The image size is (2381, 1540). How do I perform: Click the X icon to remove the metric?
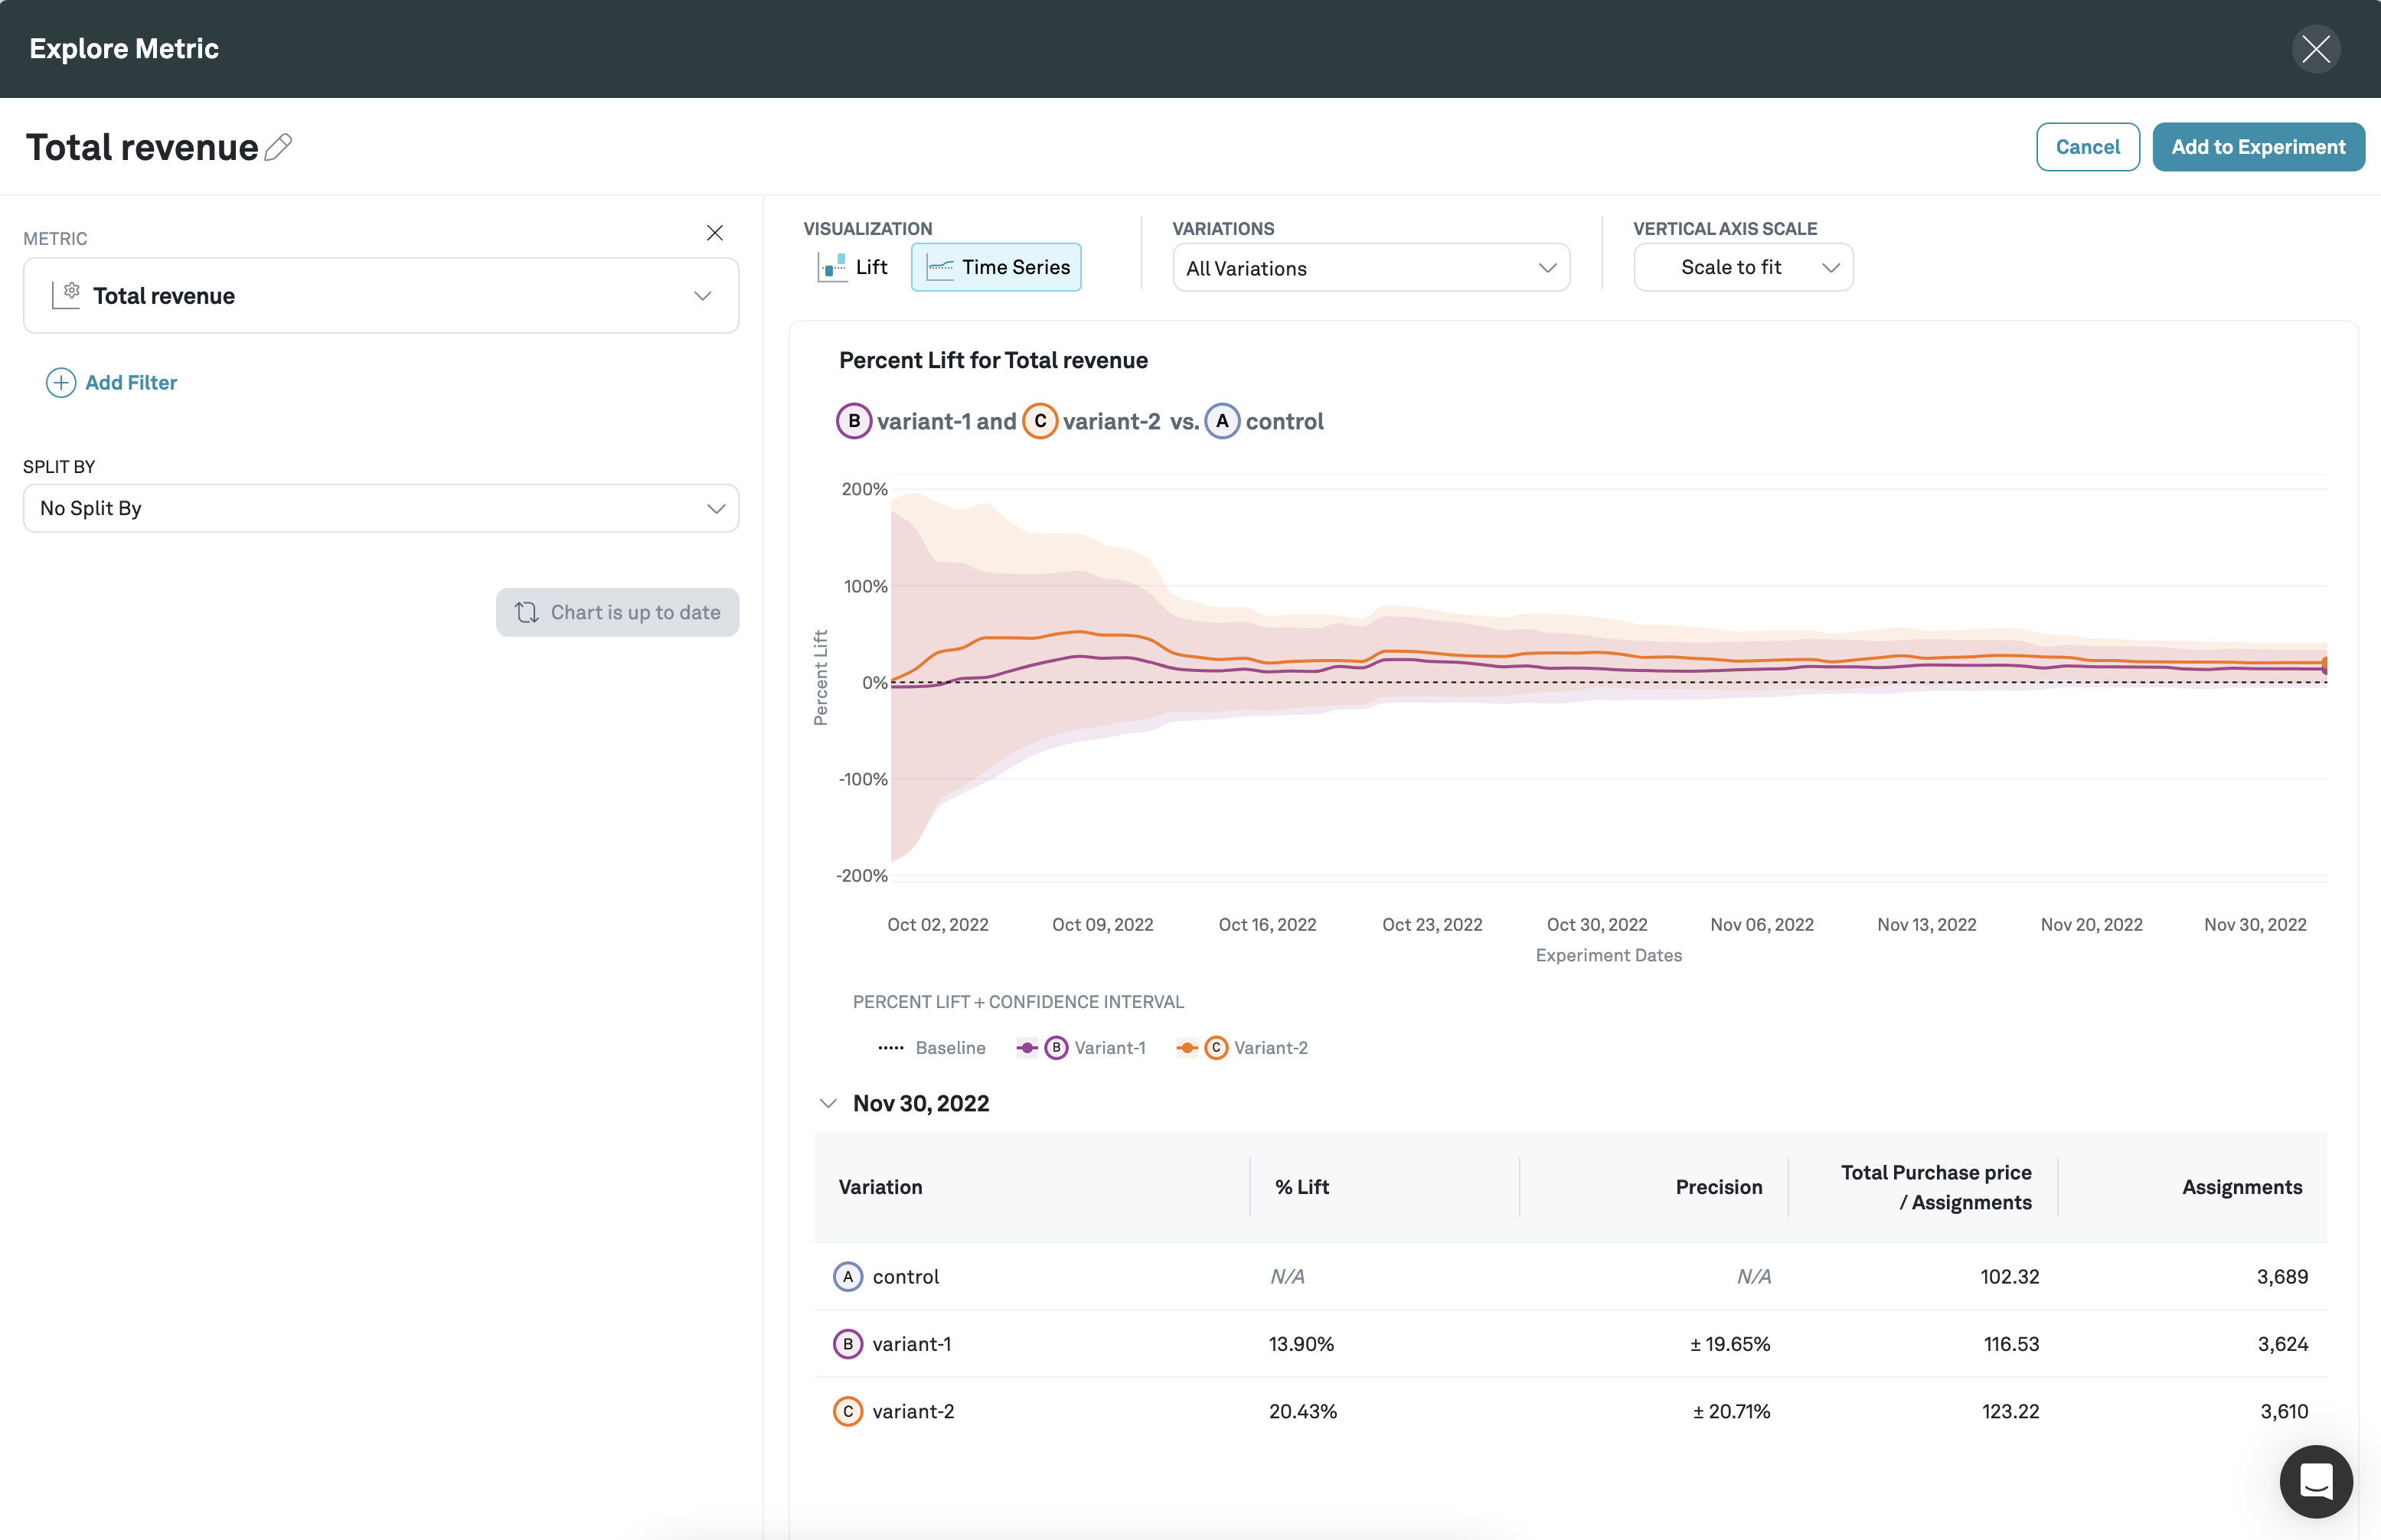point(714,233)
